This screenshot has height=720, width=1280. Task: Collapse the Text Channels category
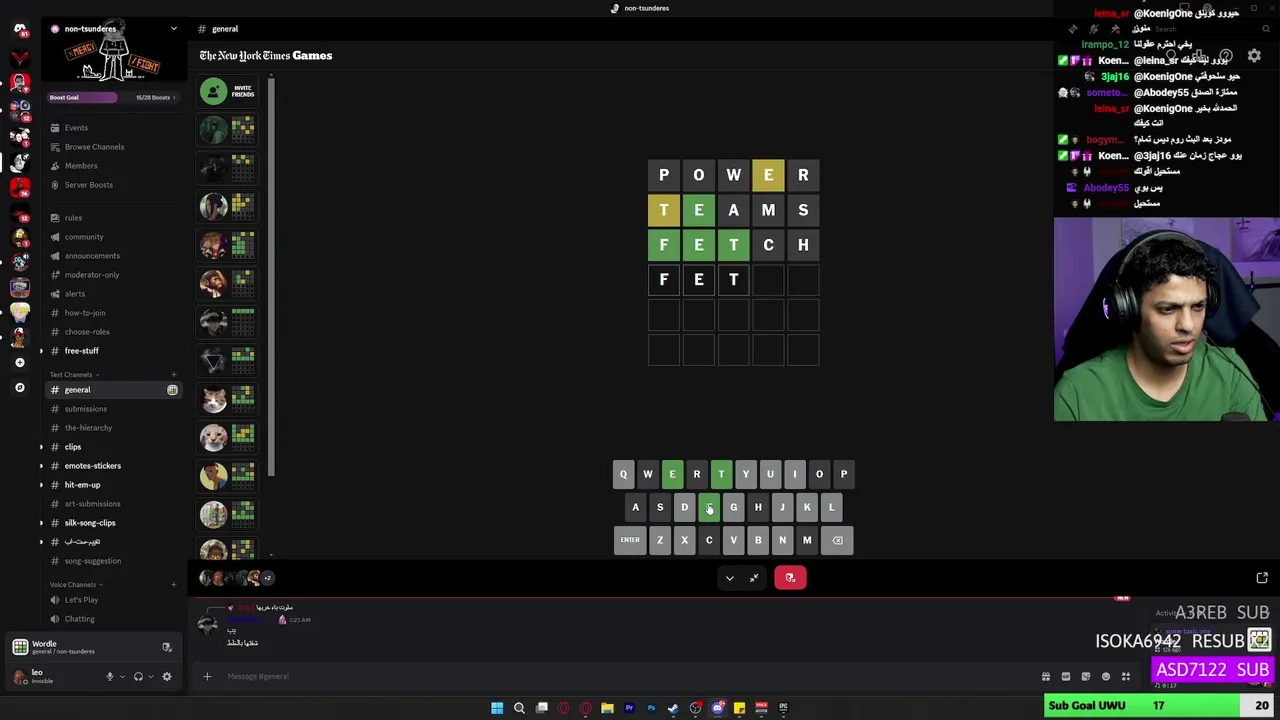72,375
